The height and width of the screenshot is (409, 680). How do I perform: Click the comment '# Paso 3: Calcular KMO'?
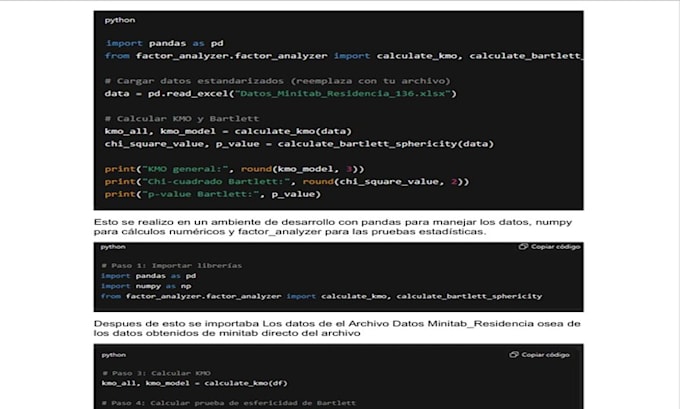tap(156, 373)
